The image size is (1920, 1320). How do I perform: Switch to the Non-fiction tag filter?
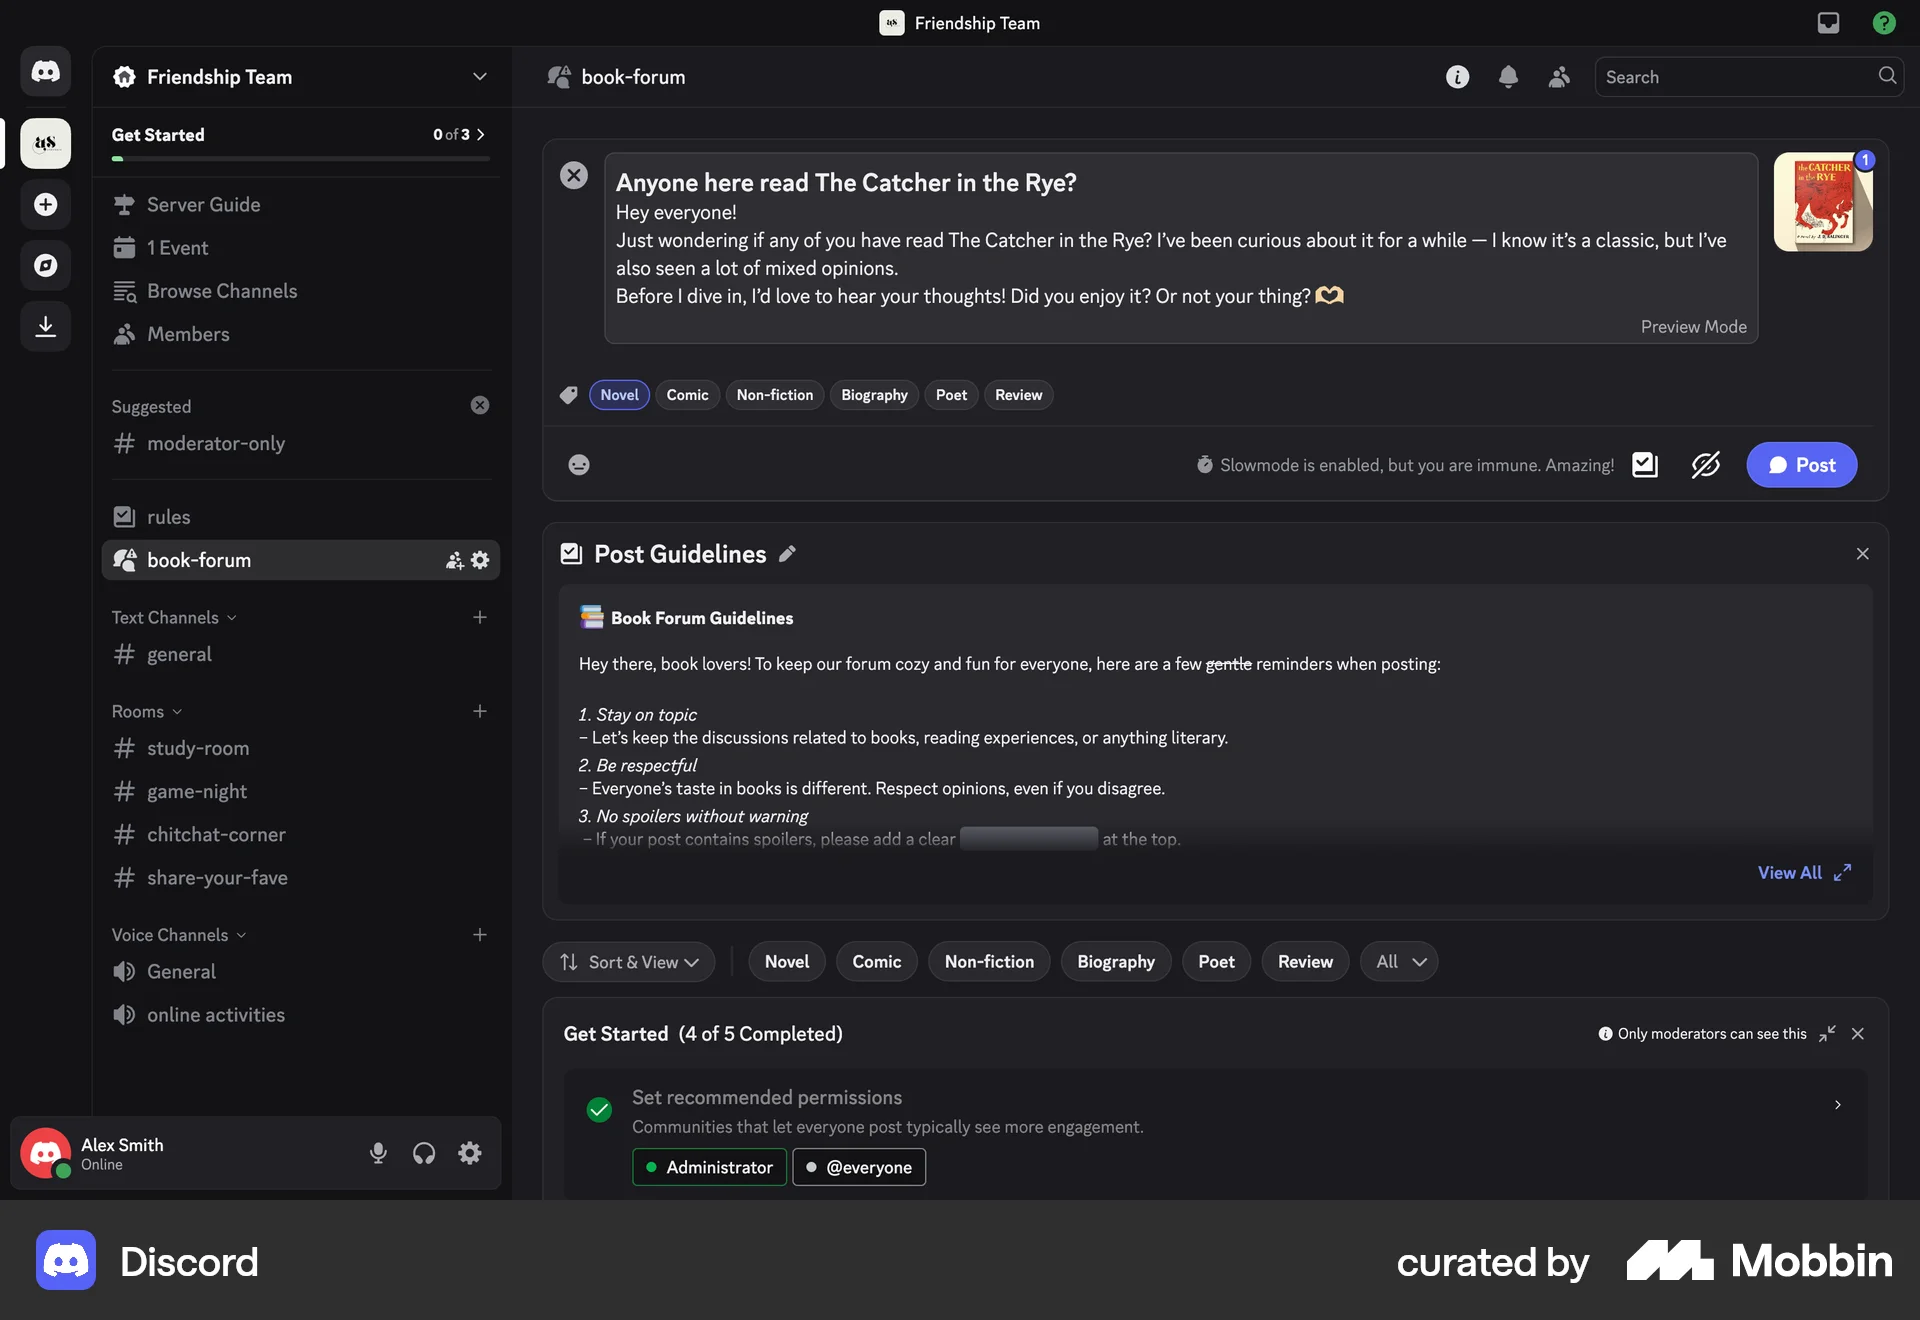coord(989,961)
